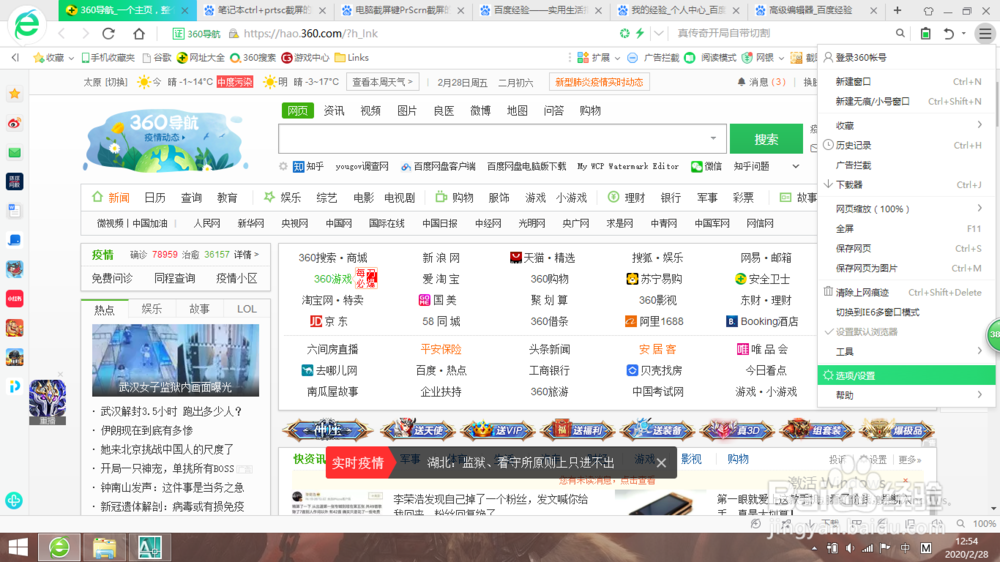Image resolution: width=1000 pixels, height=562 pixels.
Task: Expand the 扩展 dropdown arrow
Action: [x=617, y=58]
